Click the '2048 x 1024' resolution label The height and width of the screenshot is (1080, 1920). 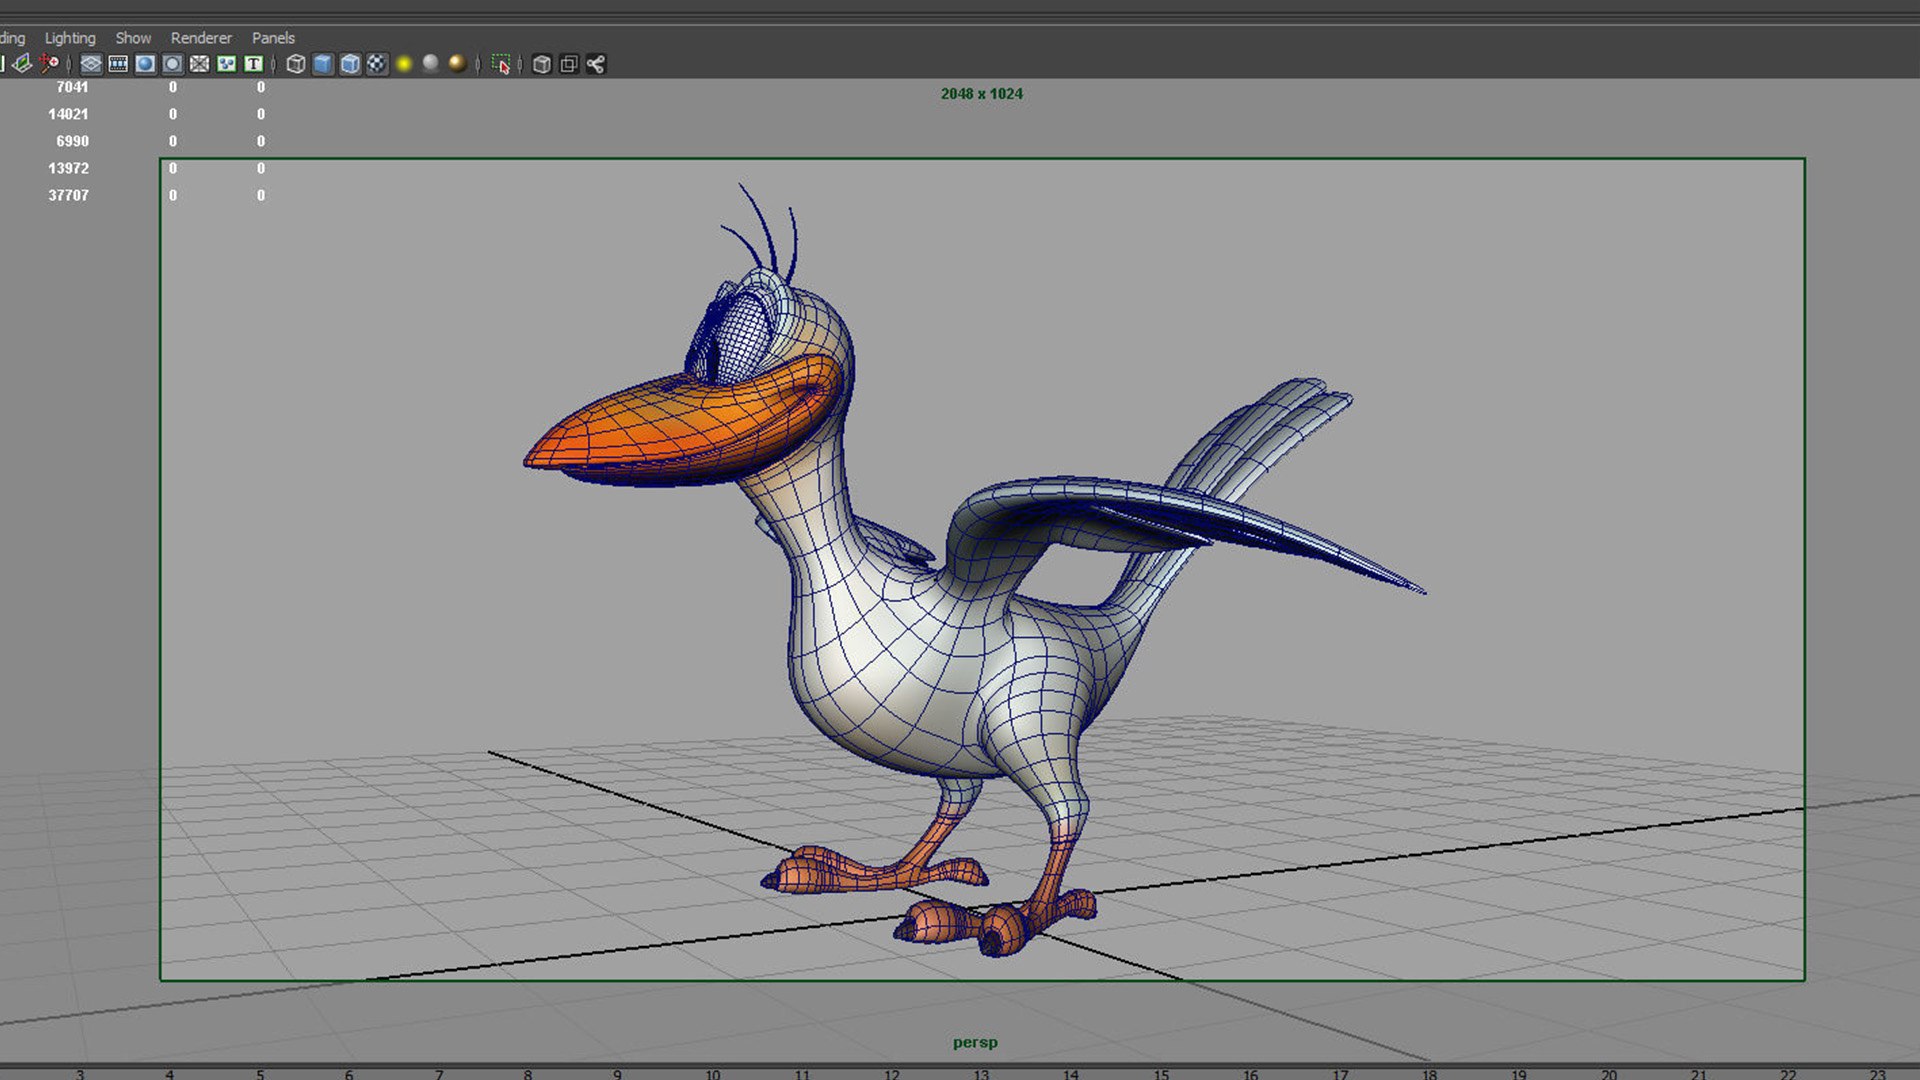coord(981,93)
